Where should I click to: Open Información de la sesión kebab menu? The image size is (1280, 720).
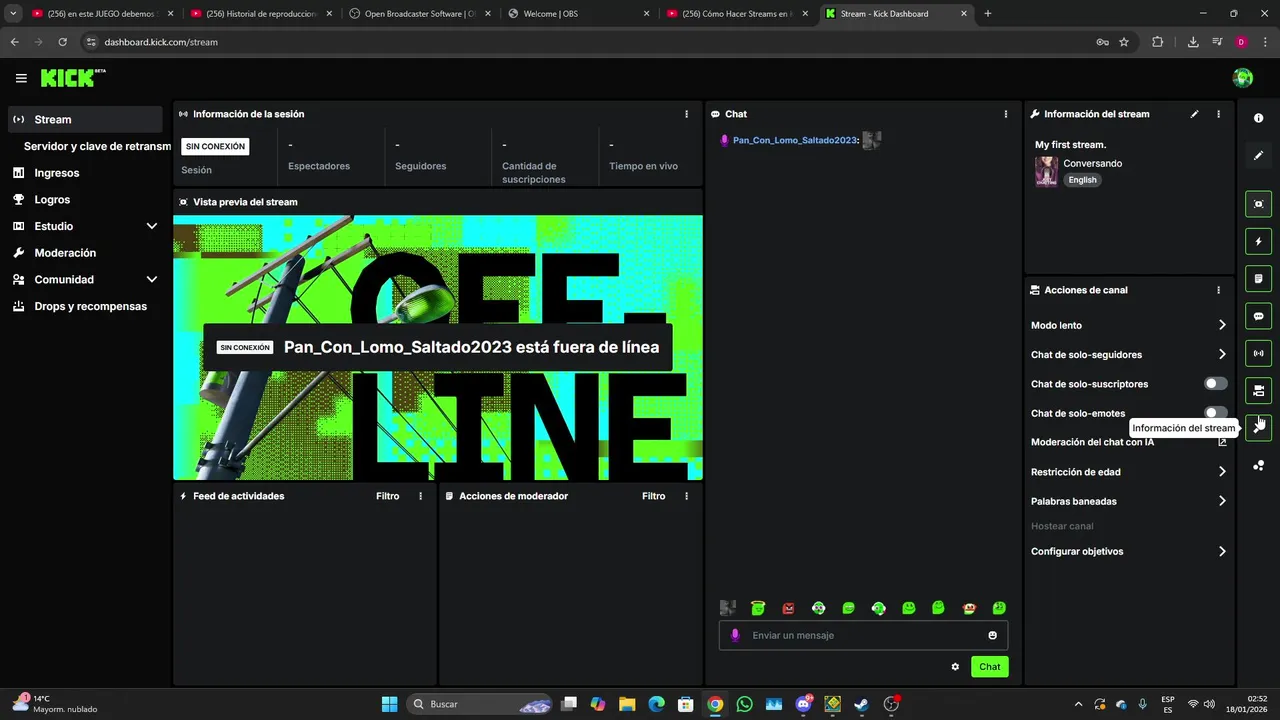686,114
